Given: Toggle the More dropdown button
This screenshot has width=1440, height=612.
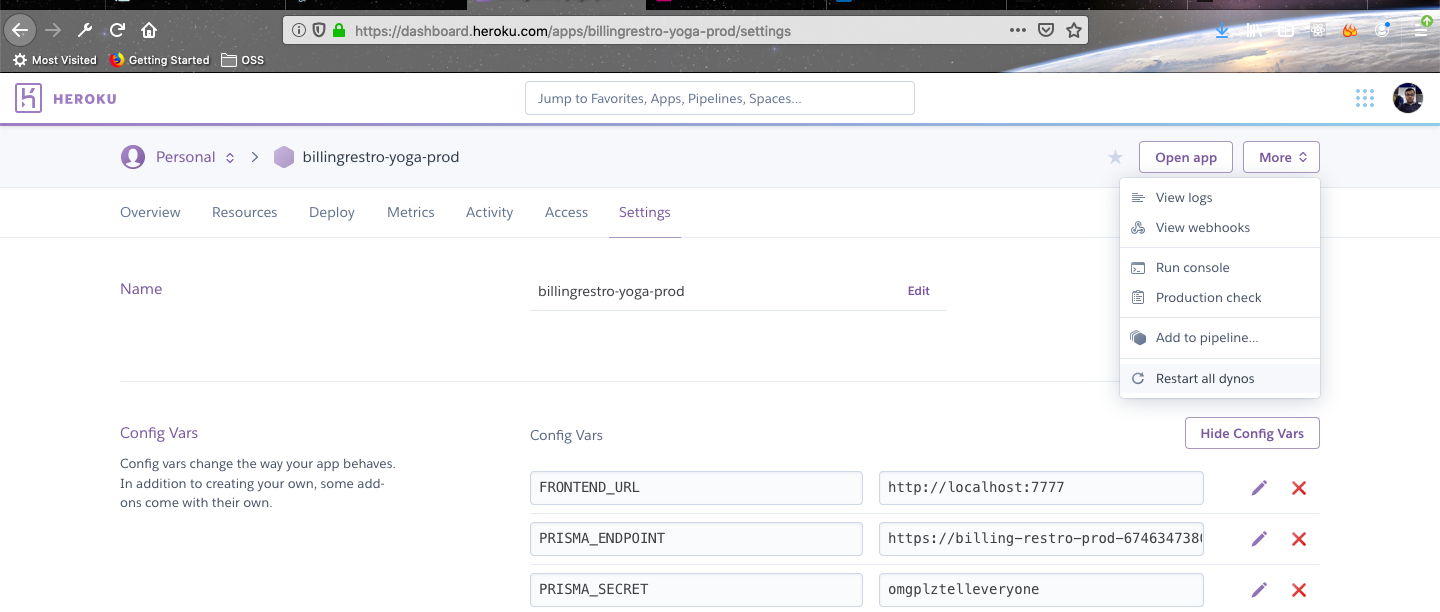Looking at the screenshot, I should (1281, 157).
